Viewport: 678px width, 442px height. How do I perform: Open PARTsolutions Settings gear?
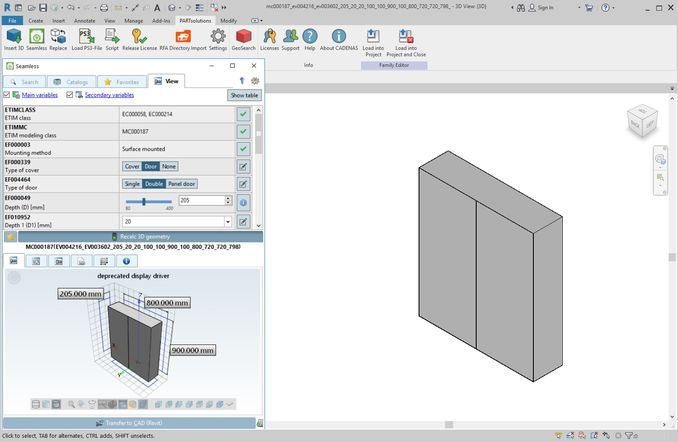pyautogui.click(x=217, y=37)
